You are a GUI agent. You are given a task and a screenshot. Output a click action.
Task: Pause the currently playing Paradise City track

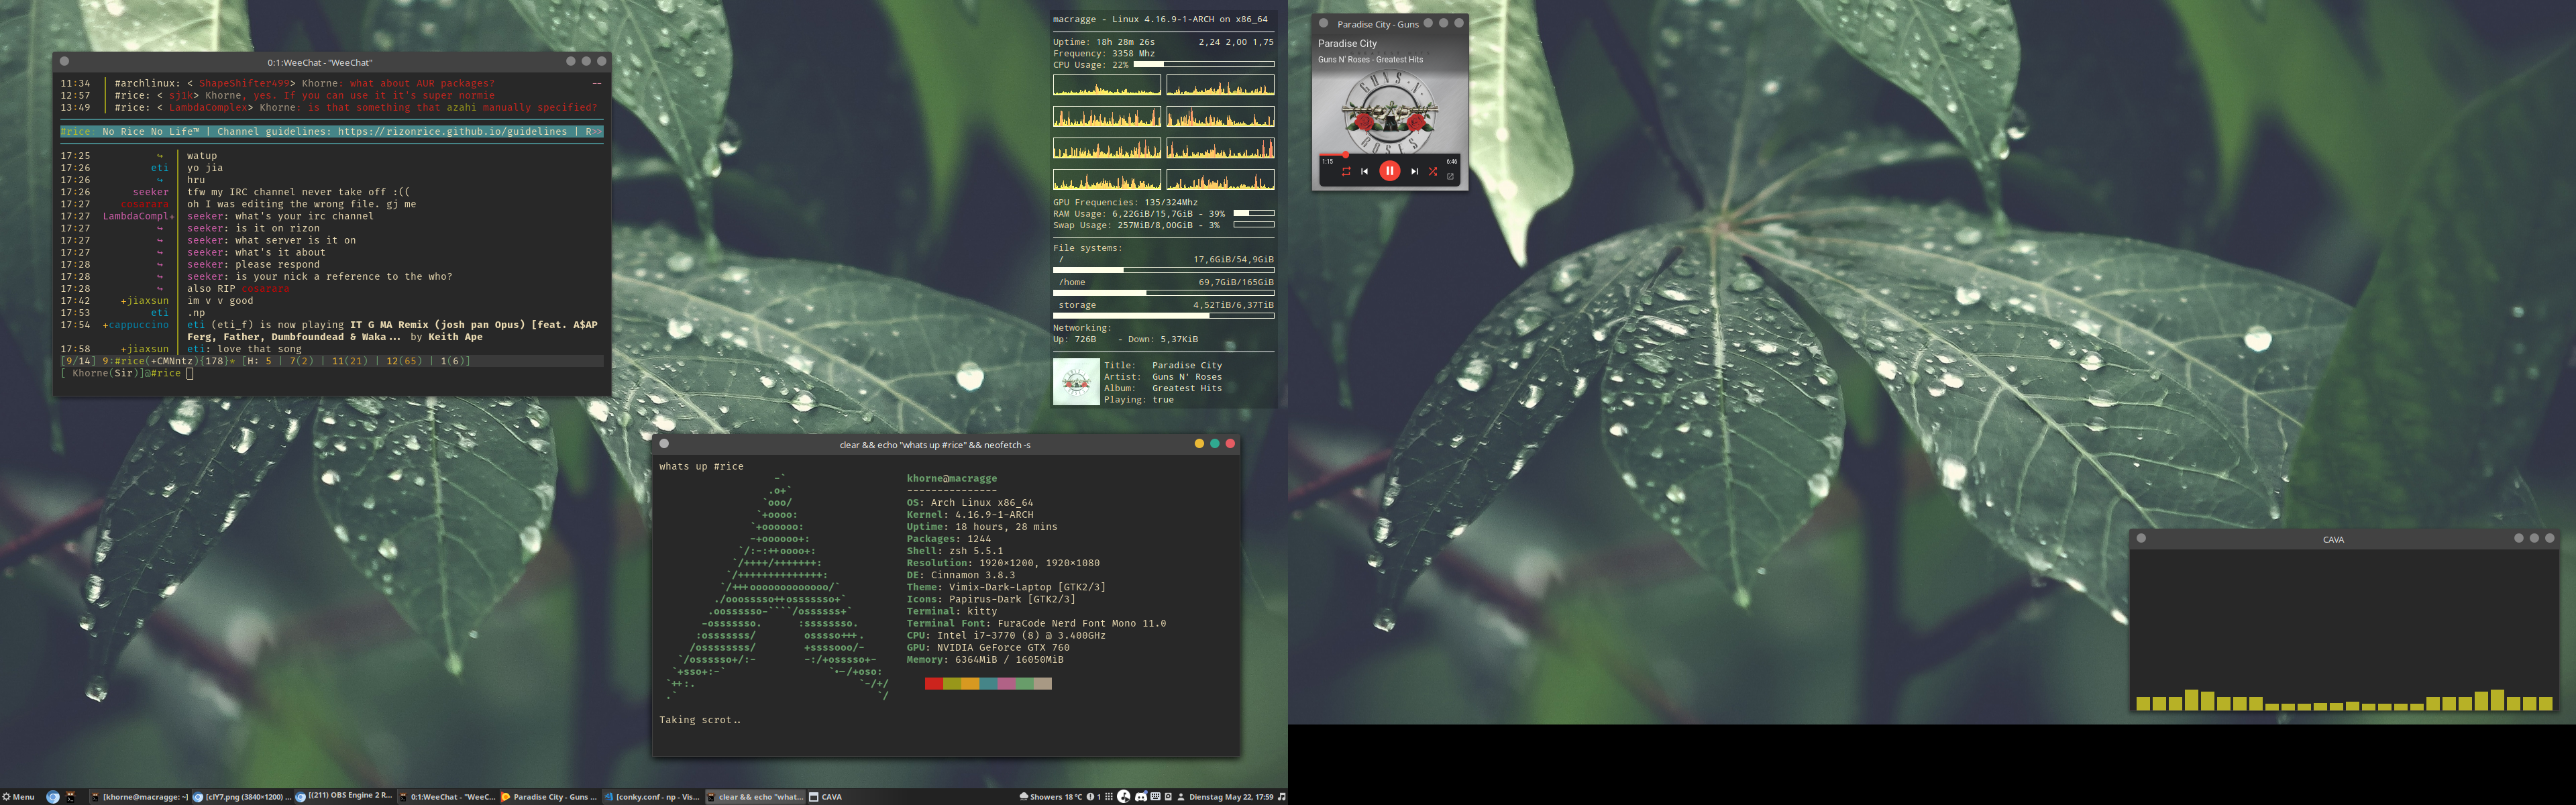tap(1390, 171)
